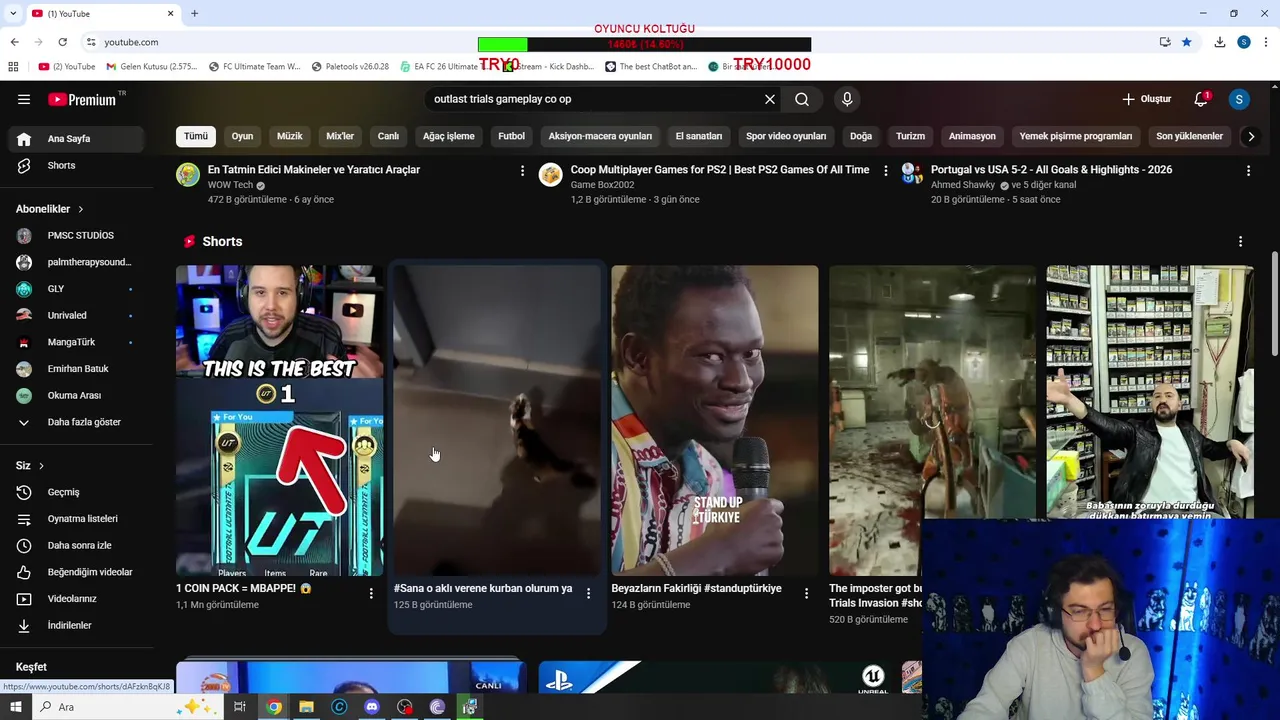1280x720 pixels.
Task: Open the account avatar menu on YouTube
Action: click(x=1239, y=99)
